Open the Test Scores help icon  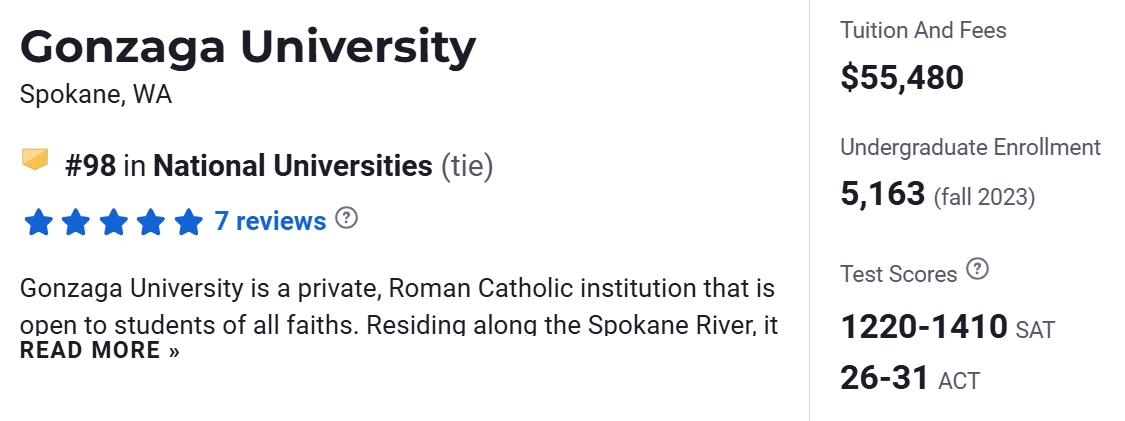(978, 270)
